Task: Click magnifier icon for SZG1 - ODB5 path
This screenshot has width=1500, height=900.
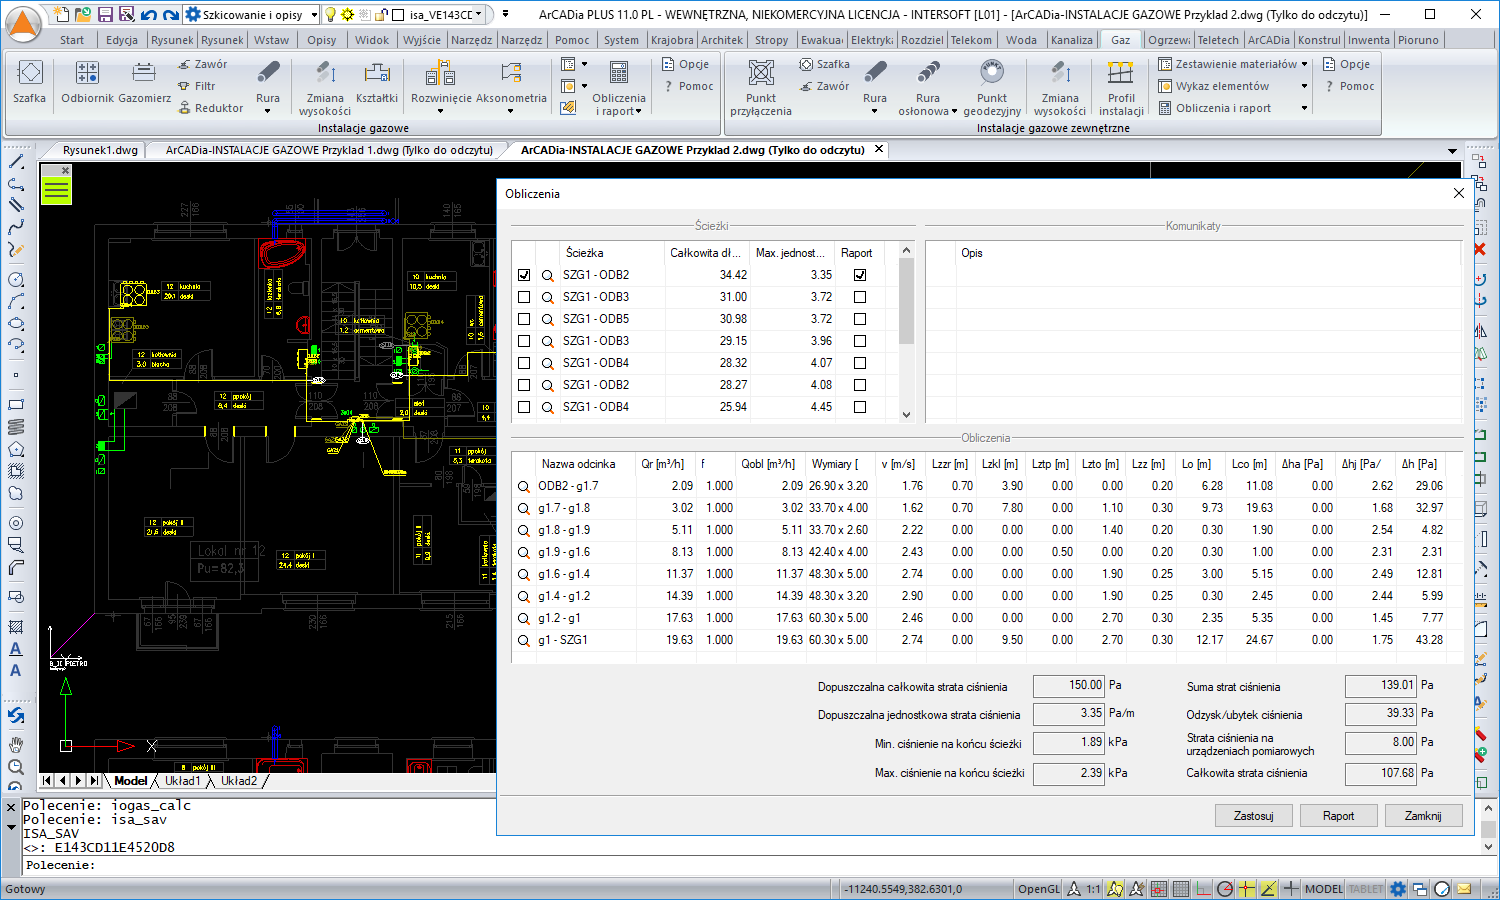Action: click(x=547, y=319)
